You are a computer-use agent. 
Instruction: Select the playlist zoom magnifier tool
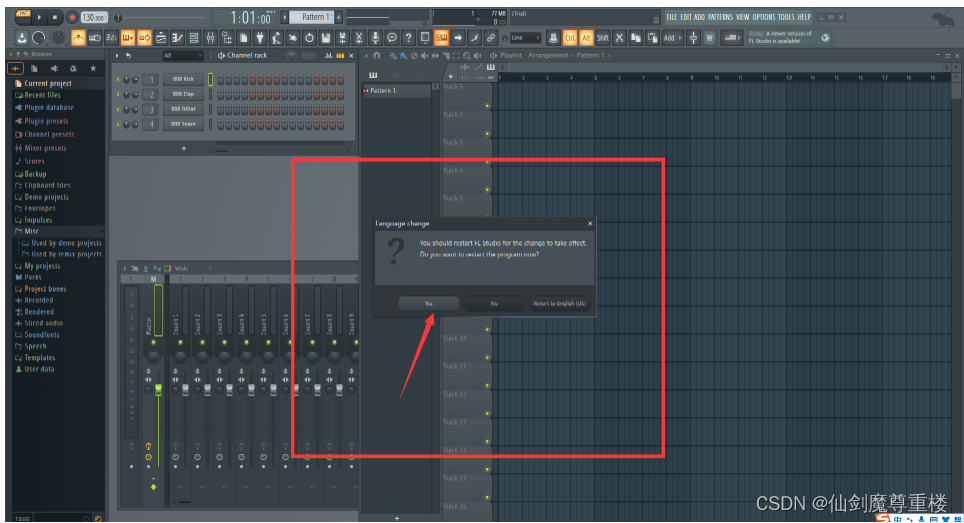coord(467,55)
